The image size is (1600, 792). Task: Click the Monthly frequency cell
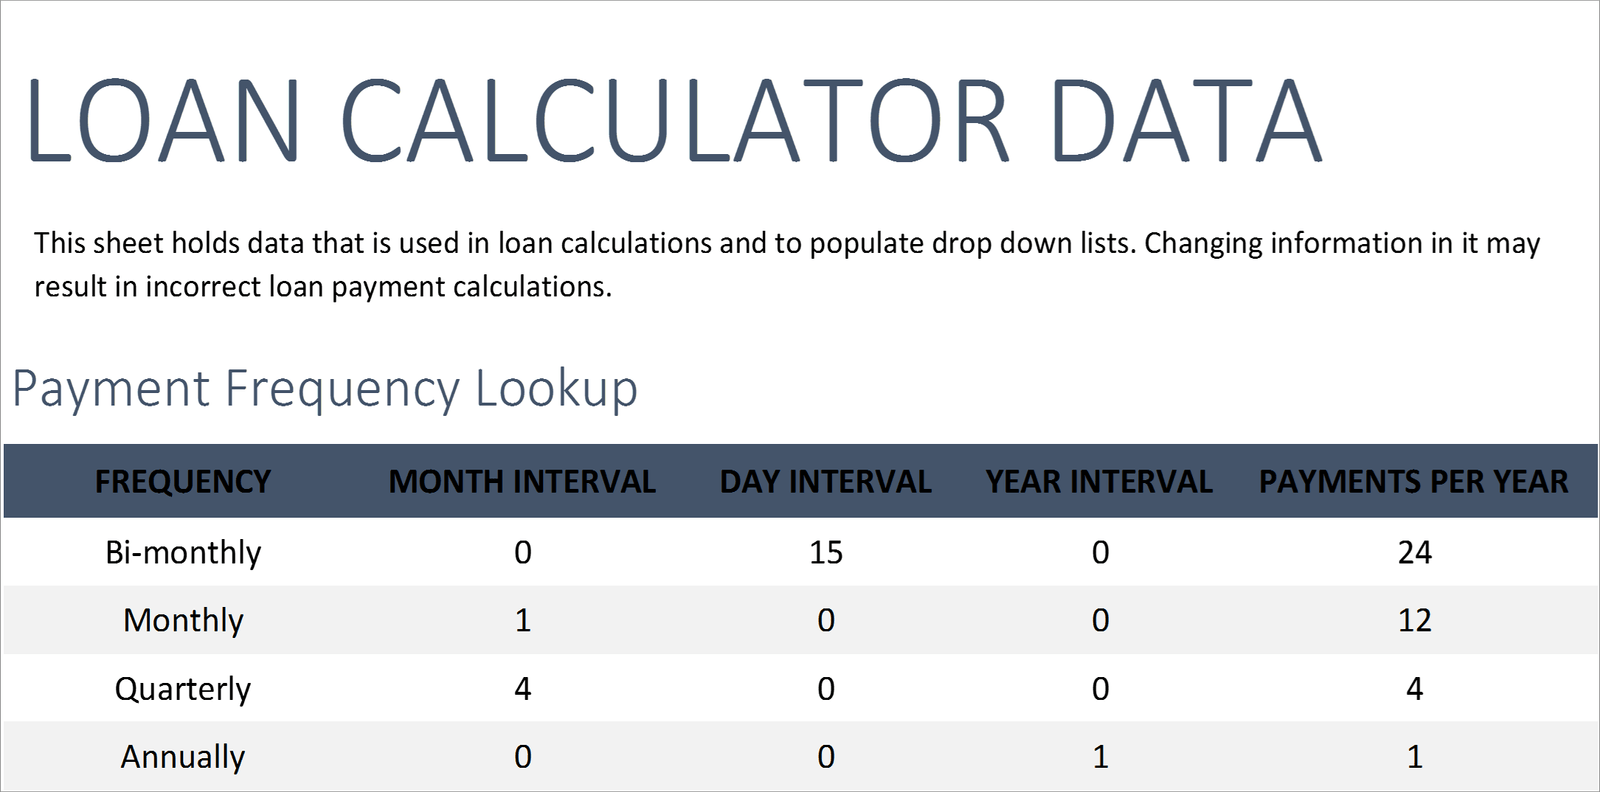(183, 620)
